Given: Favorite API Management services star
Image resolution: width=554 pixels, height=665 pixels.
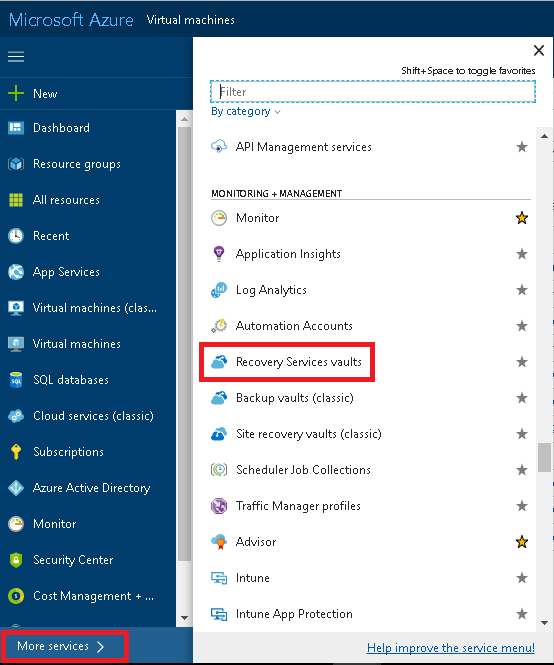Looking at the screenshot, I should (x=522, y=147).
